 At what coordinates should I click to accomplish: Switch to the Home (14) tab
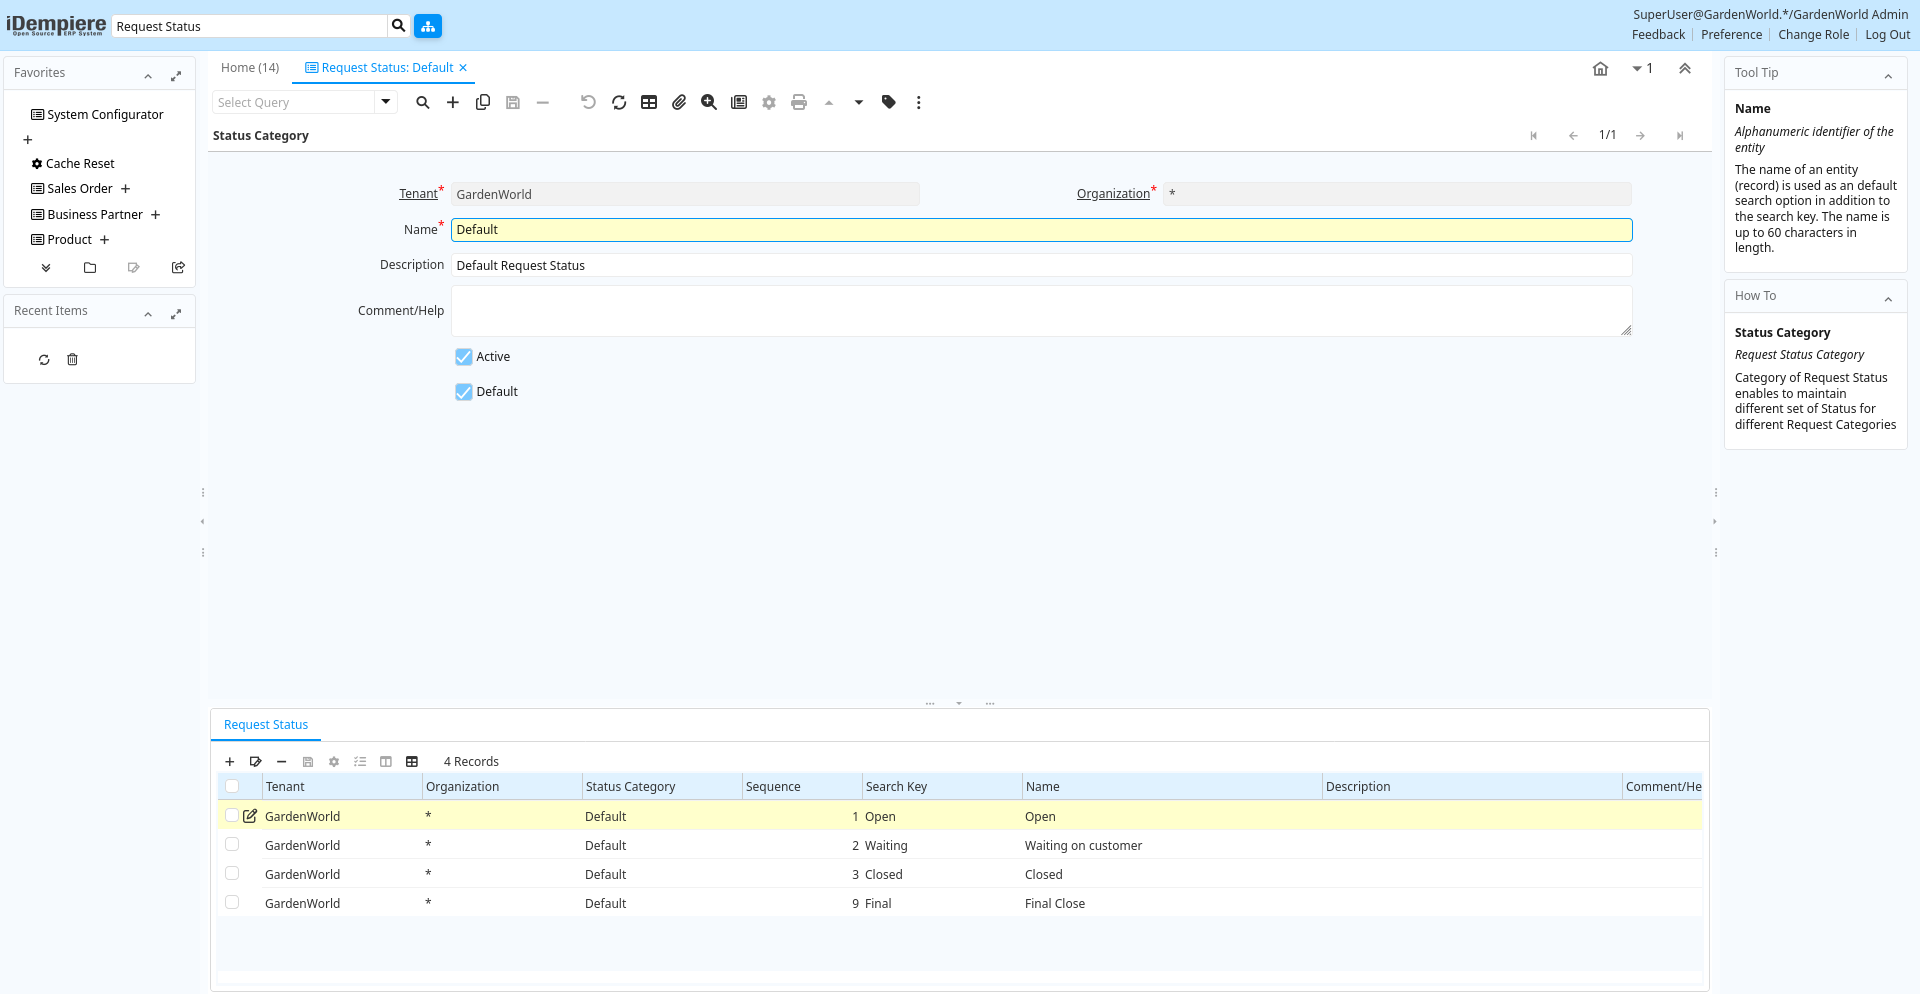[x=250, y=68]
